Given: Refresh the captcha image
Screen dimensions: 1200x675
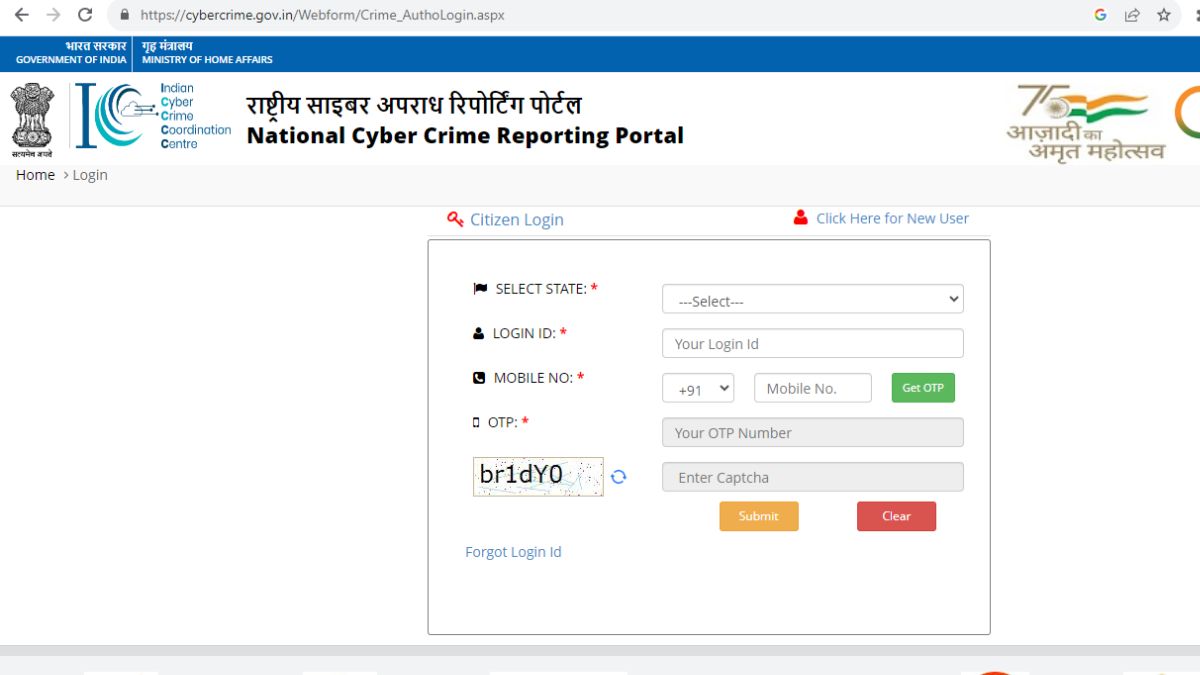Looking at the screenshot, I should click(618, 477).
